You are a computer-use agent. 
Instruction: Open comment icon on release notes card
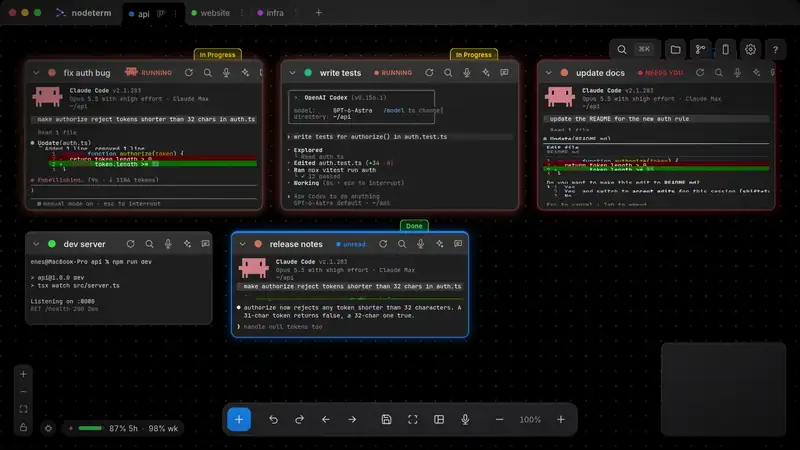tap(458, 244)
